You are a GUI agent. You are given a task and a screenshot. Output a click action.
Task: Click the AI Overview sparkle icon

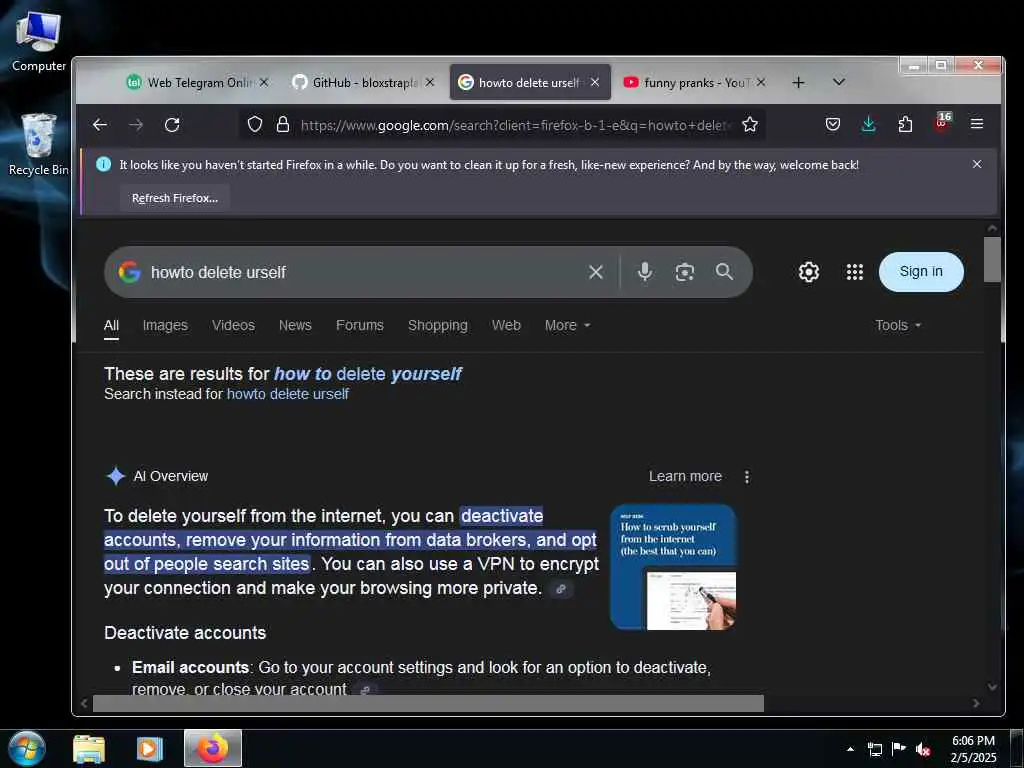click(116, 476)
